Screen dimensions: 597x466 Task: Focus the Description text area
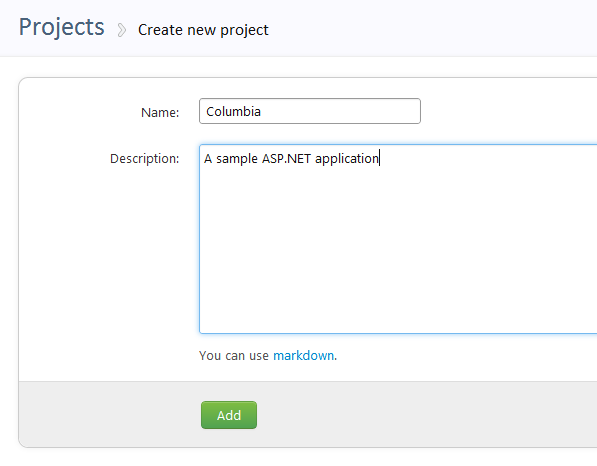(x=398, y=239)
